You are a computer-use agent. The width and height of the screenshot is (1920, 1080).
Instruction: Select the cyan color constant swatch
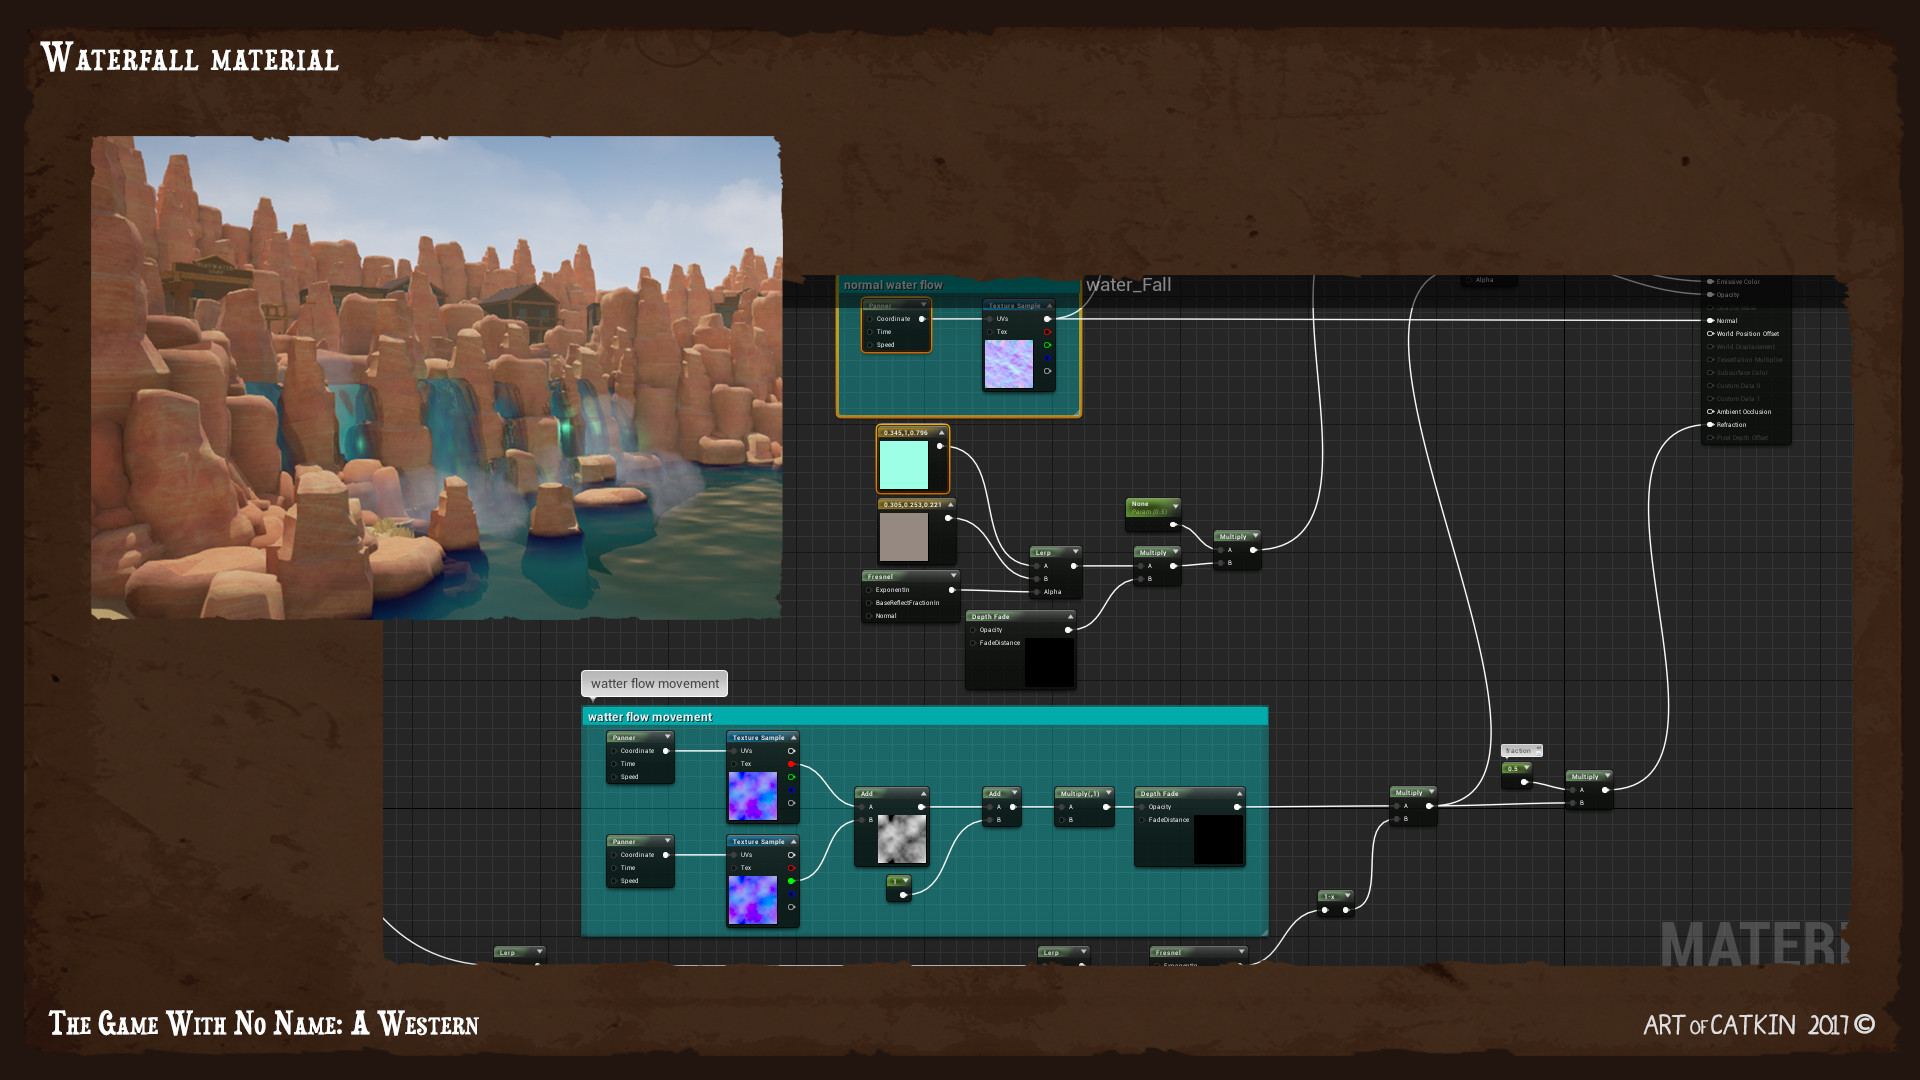904,465
